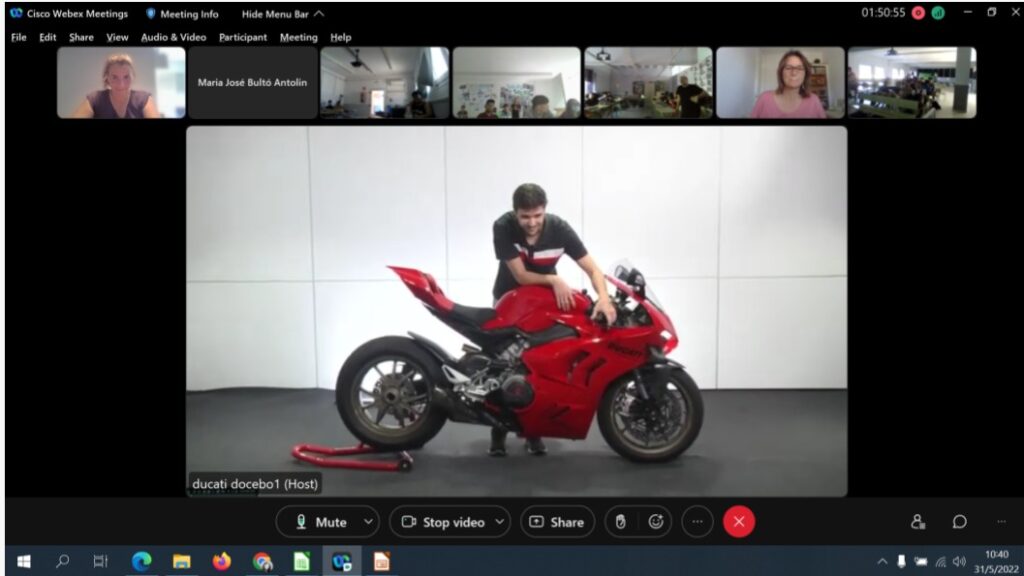Open Windows Start menu
The width and height of the screenshot is (1024, 576).
[x=24, y=561]
